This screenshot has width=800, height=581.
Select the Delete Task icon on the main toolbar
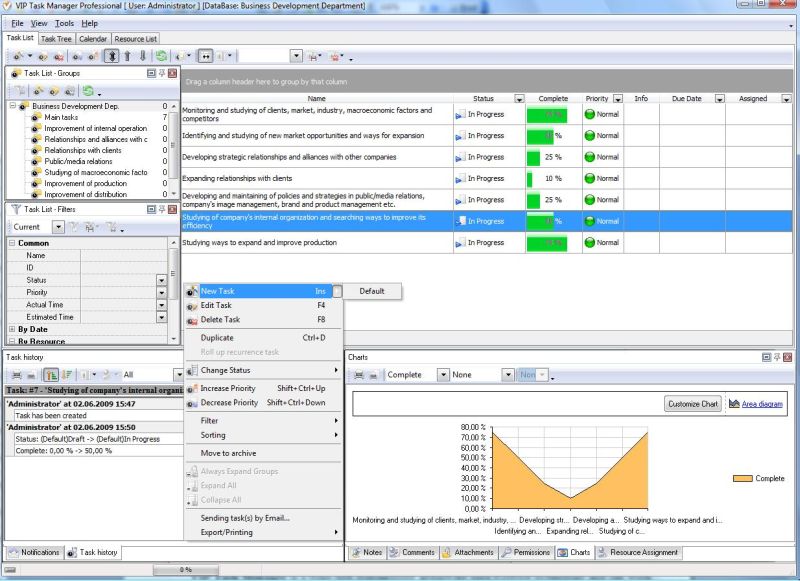(x=56, y=56)
